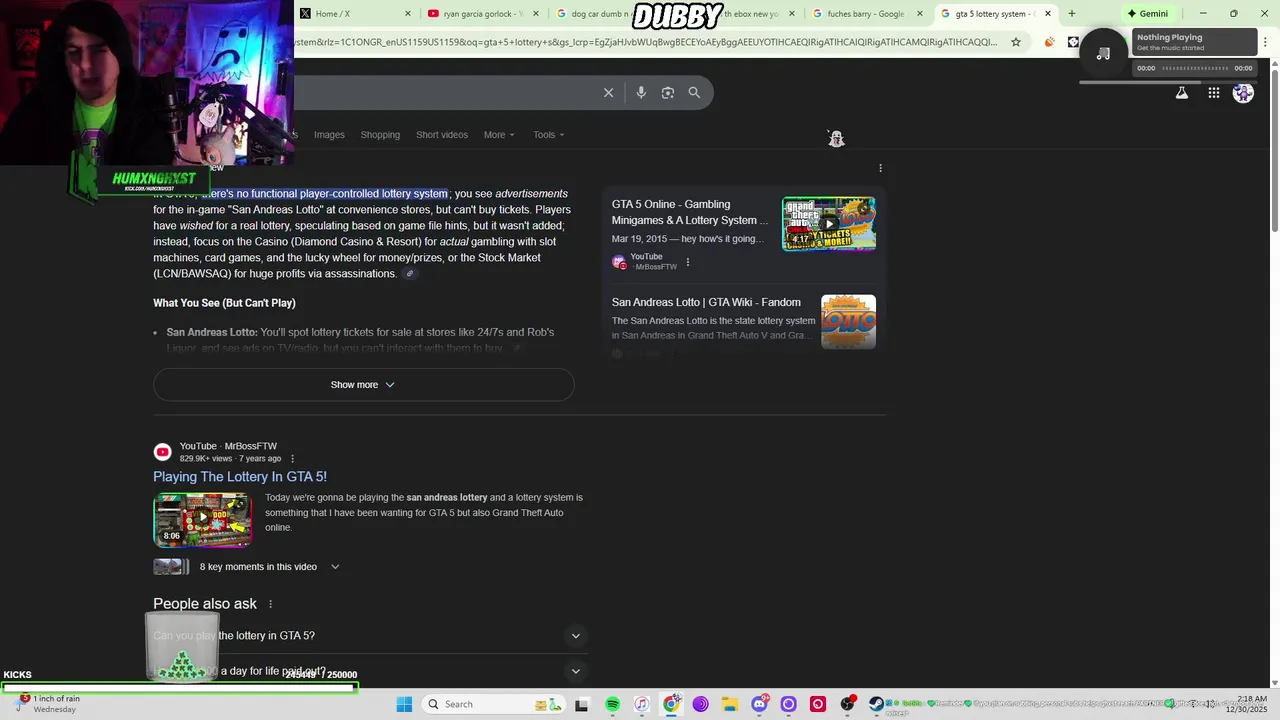
Task: Click the music player progress bar
Action: click(1195, 69)
